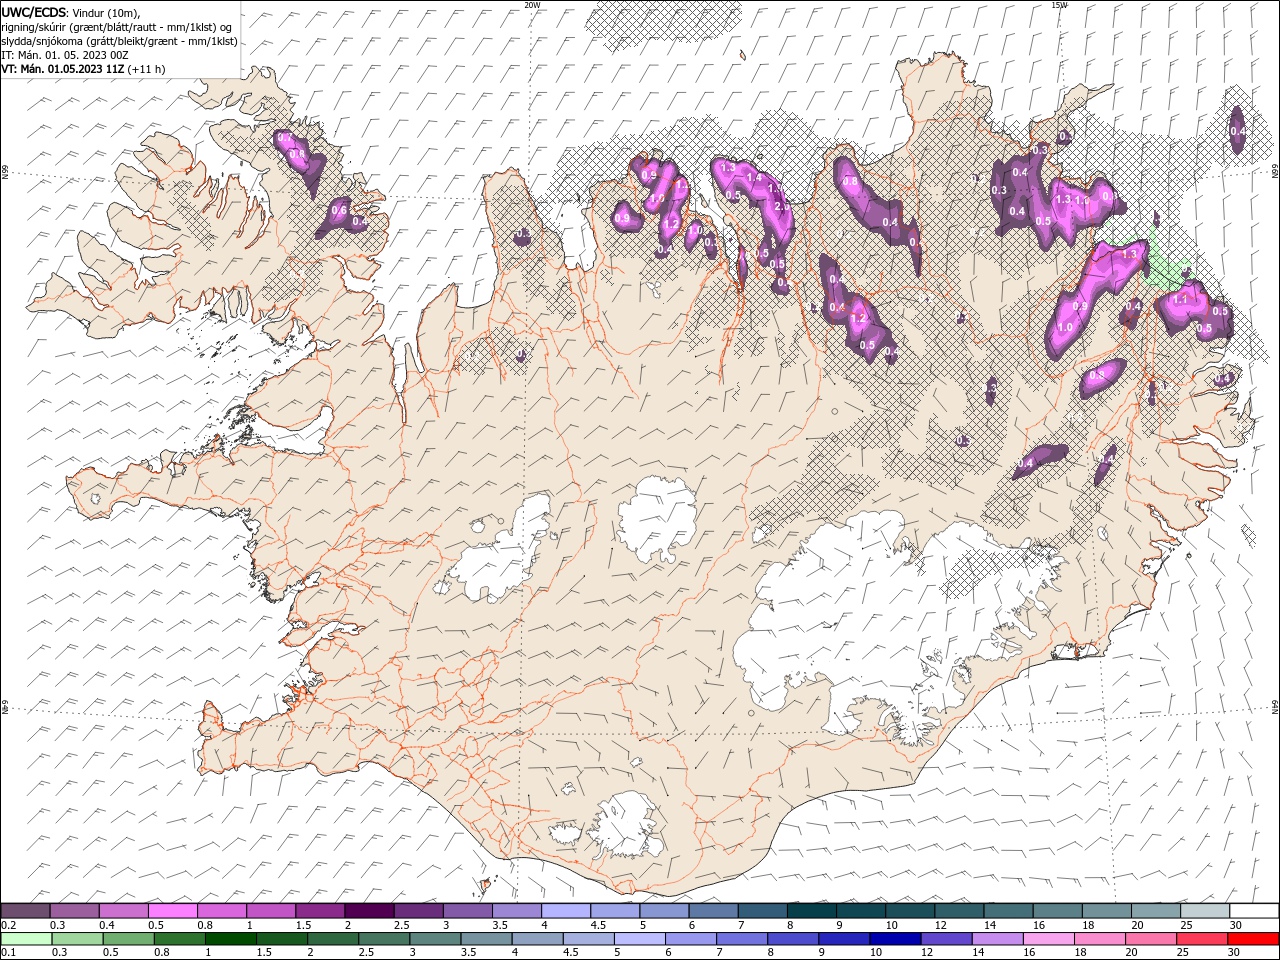Image resolution: width=1280 pixels, height=960 pixels.
Task: Click the 'VT: Mán. 01.05.2023 11Z' line
Action: coord(63,69)
